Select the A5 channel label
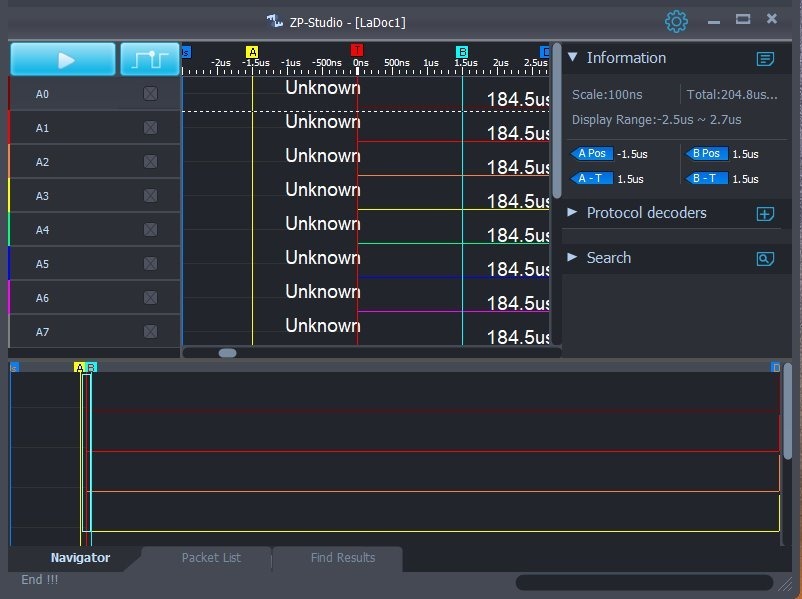The height and width of the screenshot is (599, 802). [x=42, y=264]
